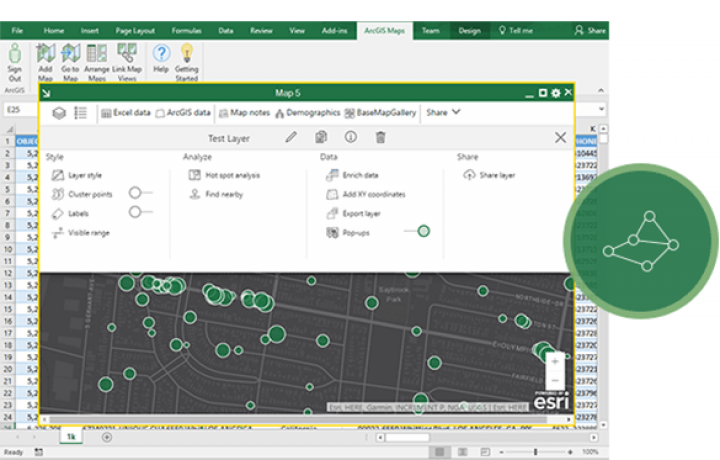Toggle the Cluster points switch
Image resolution: width=720 pixels, height=460 pixels.
(x=141, y=193)
